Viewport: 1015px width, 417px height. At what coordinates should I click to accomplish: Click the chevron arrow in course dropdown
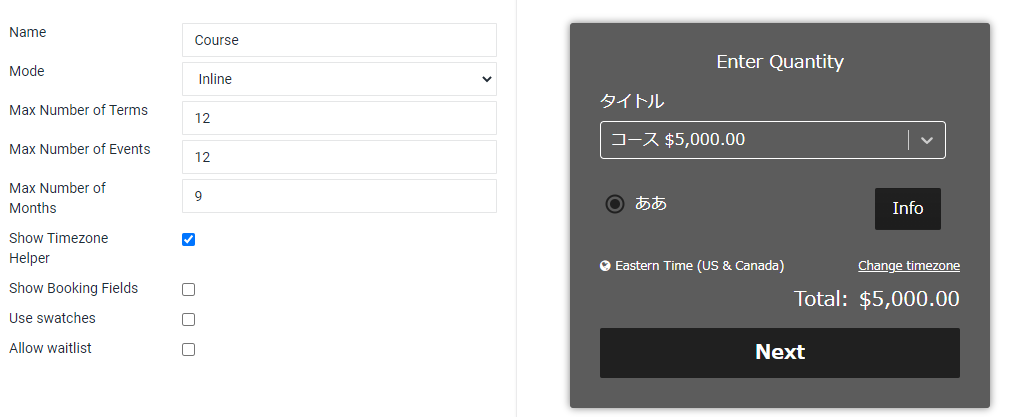[927, 140]
